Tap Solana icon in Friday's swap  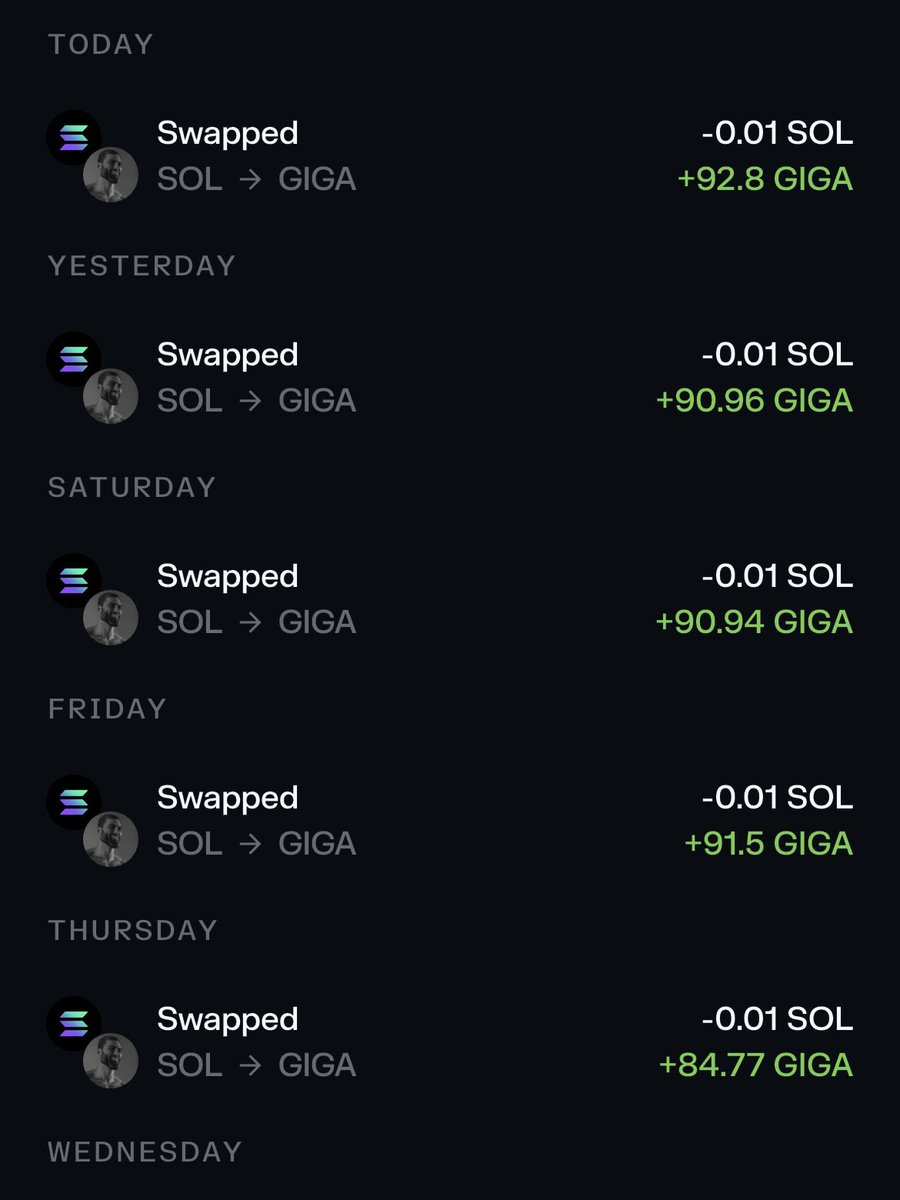(x=74, y=803)
